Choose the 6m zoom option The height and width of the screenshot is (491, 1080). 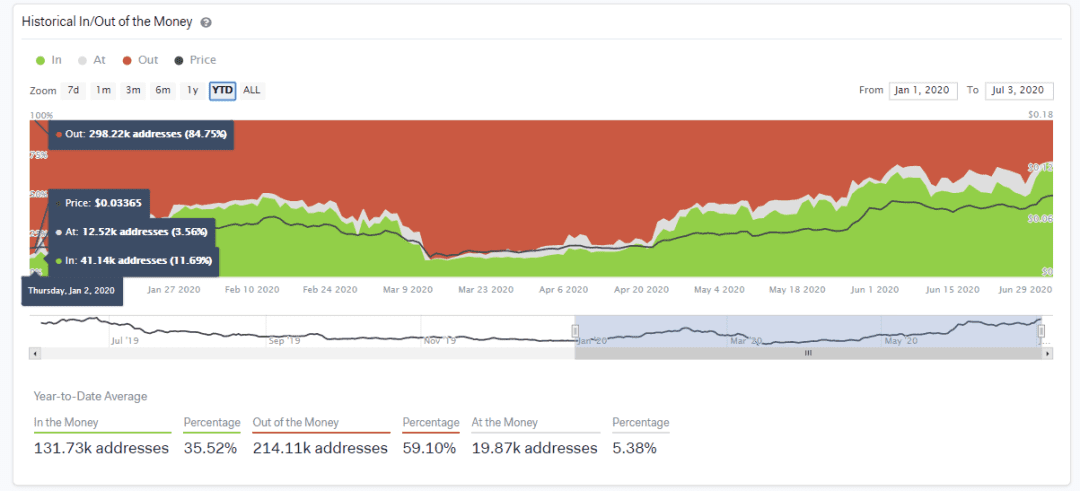pos(163,90)
